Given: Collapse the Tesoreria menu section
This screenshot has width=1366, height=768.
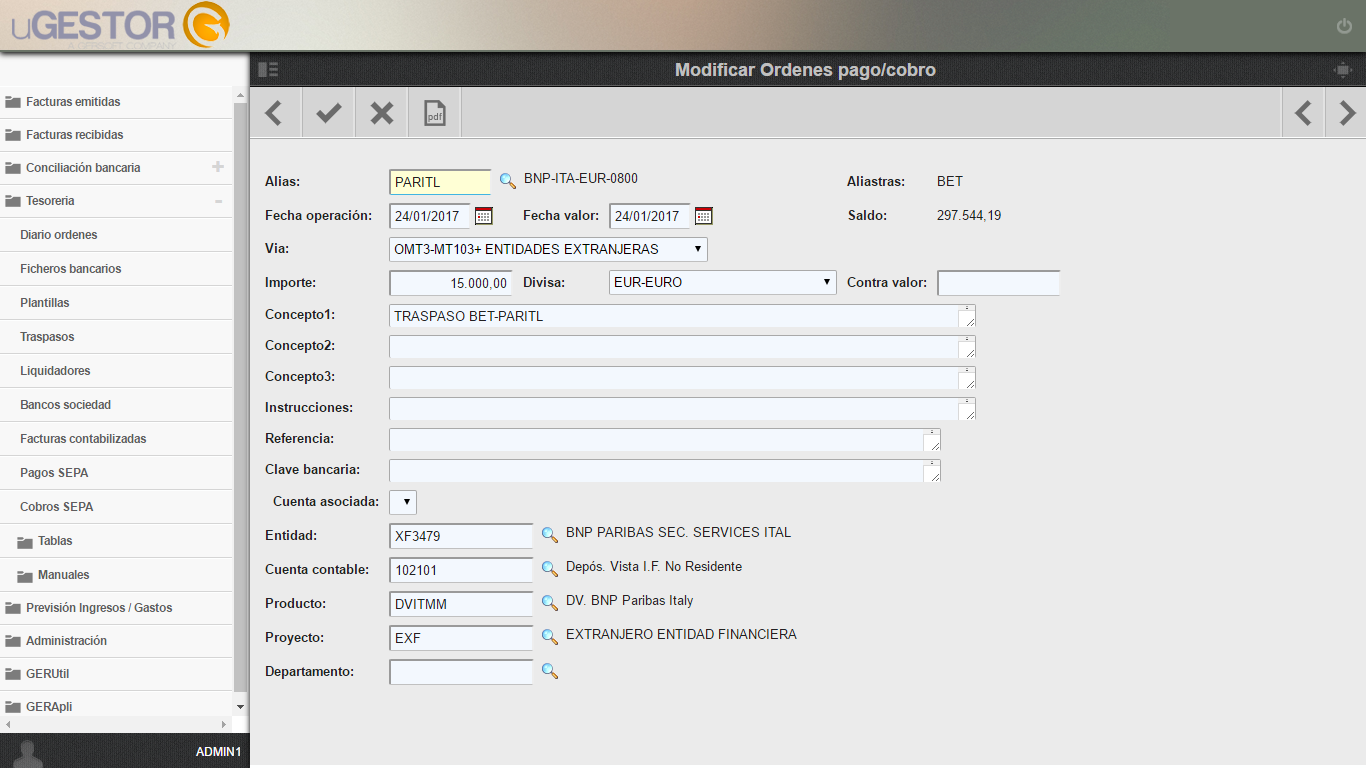Looking at the screenshot, I should coord(218,201).
